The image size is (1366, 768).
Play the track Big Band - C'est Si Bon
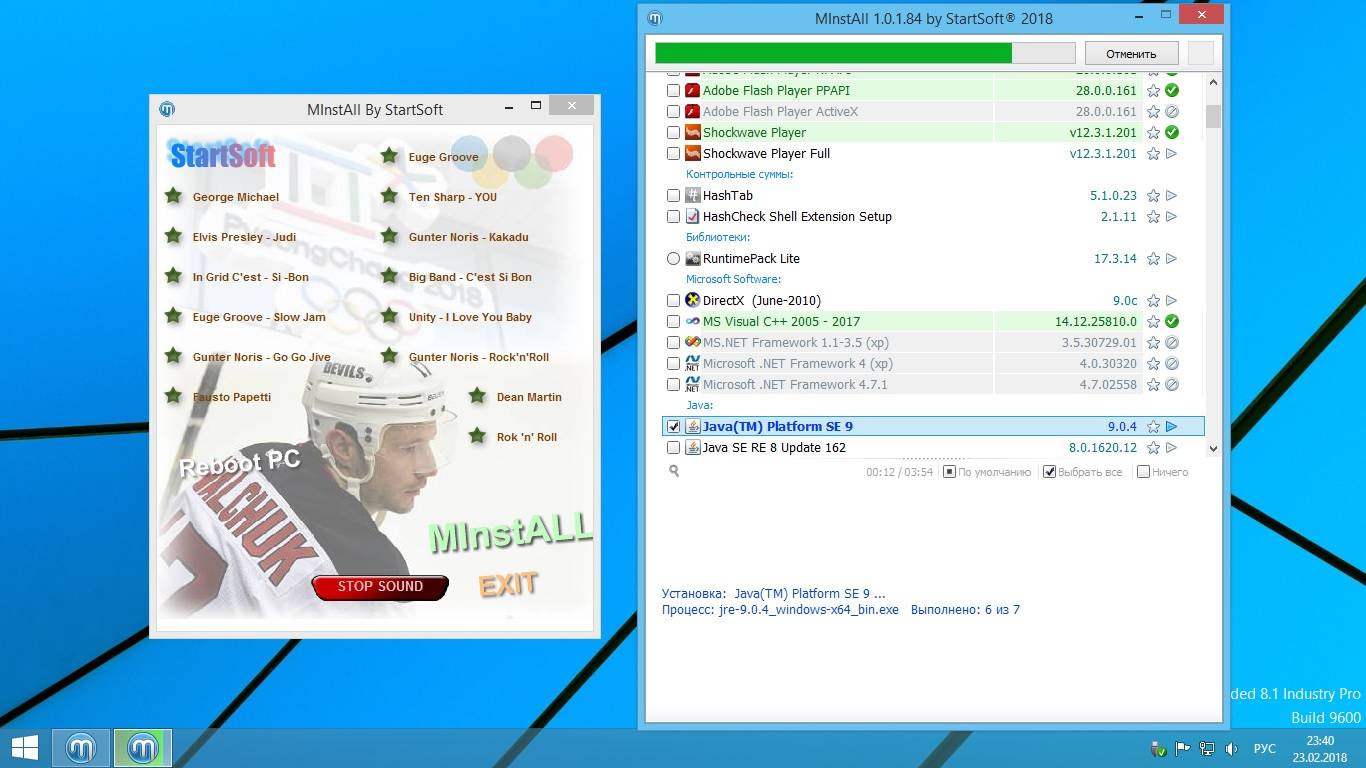pyautogui.click(x=470, y=277)
